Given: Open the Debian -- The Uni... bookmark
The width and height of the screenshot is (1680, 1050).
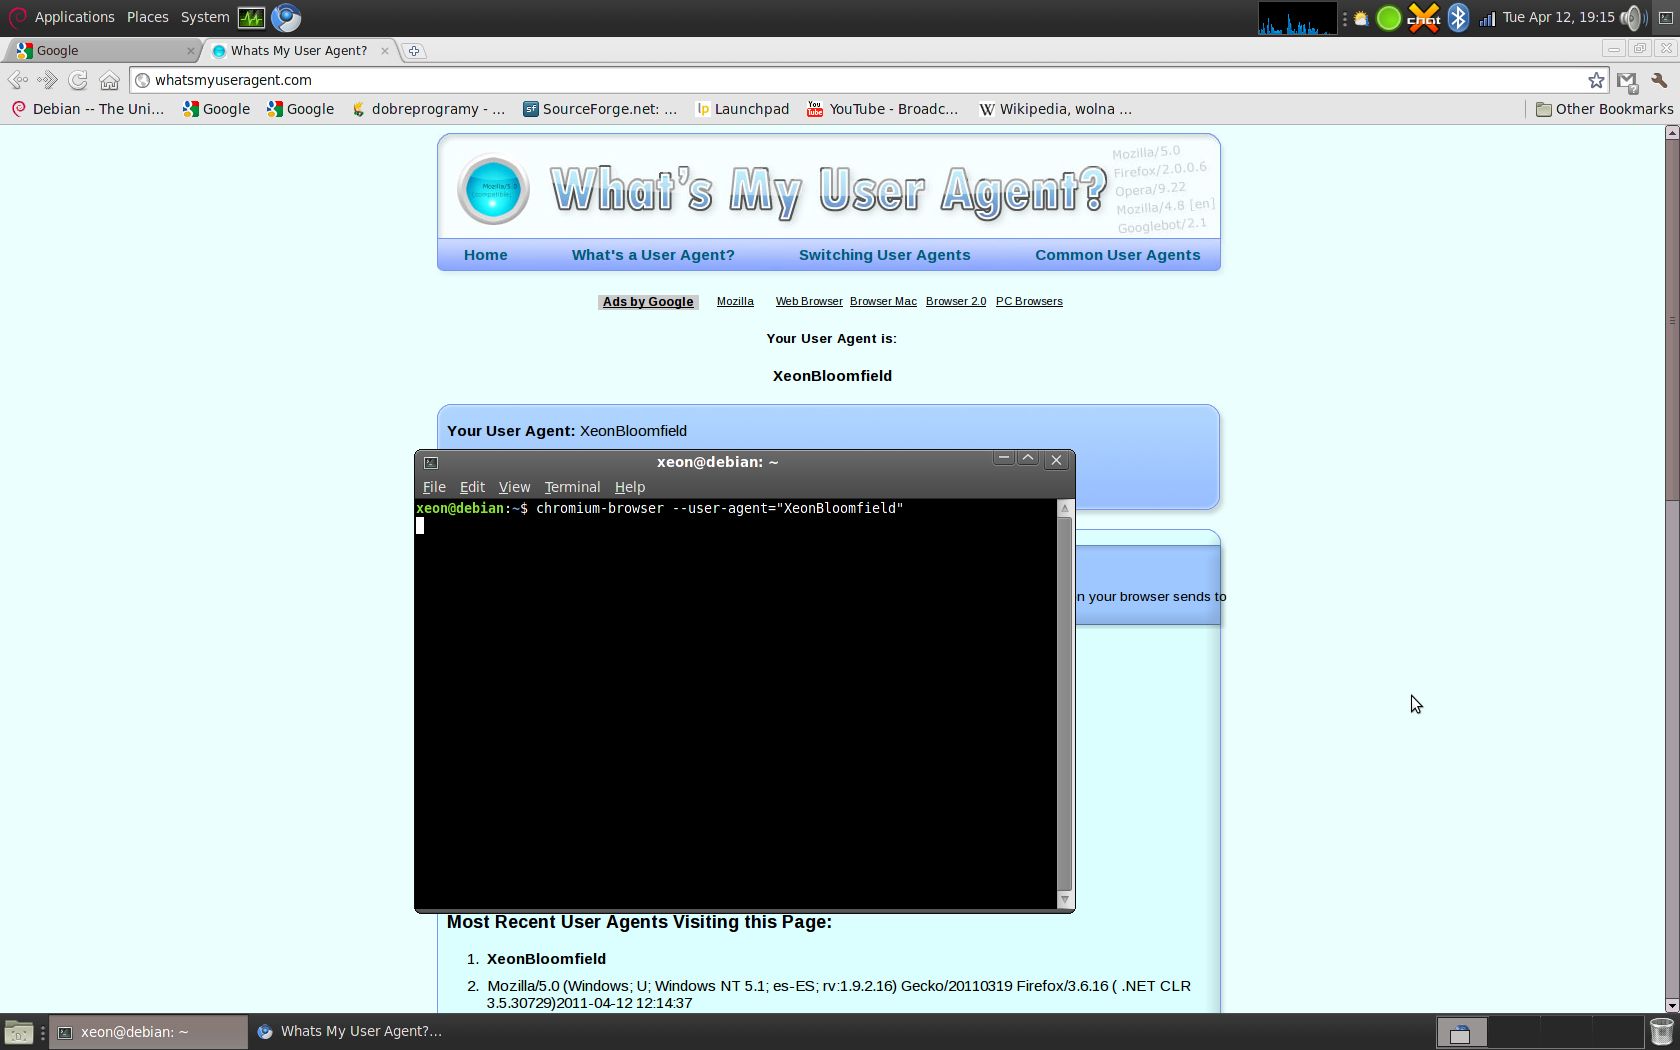Looking at the screenshot, I should point(88,109).
